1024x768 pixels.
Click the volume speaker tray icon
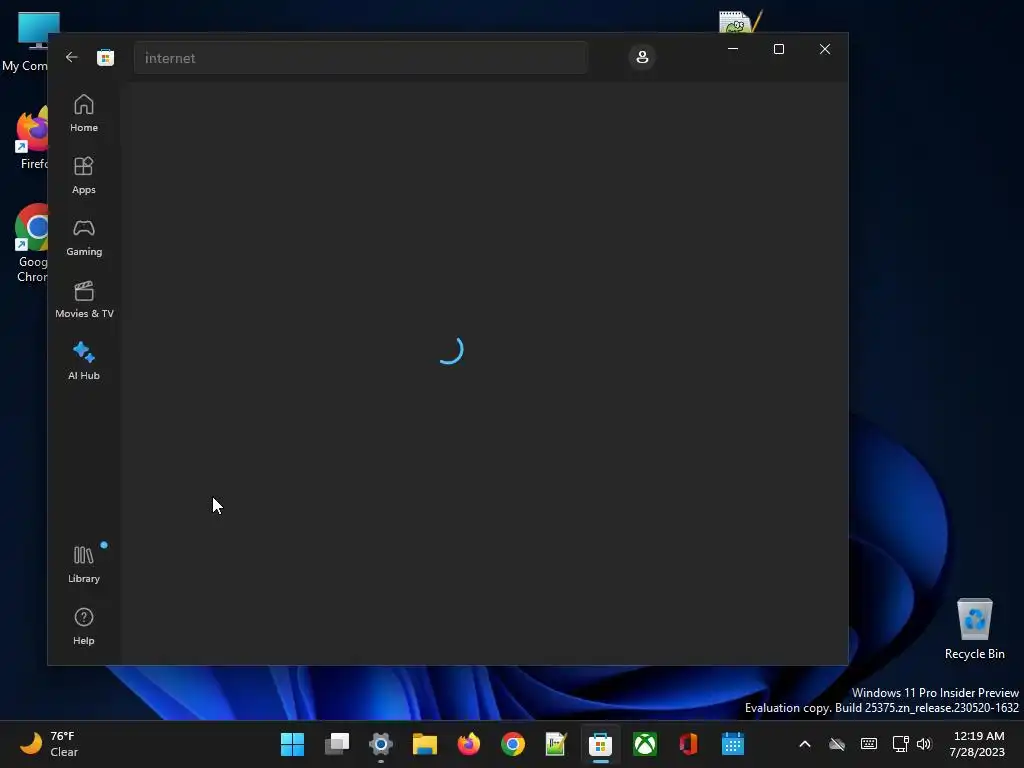[923, 744]
